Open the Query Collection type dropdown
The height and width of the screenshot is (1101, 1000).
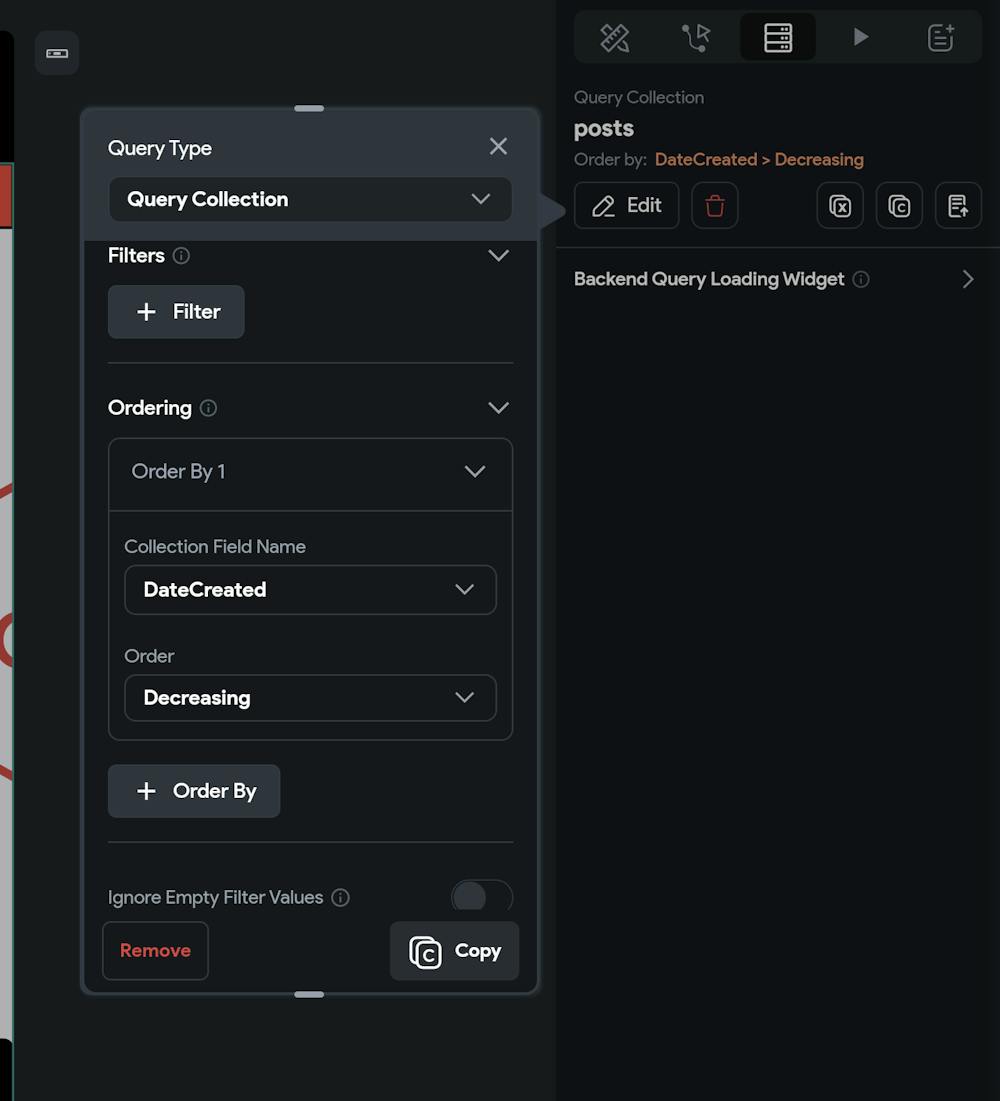point(310,199)
